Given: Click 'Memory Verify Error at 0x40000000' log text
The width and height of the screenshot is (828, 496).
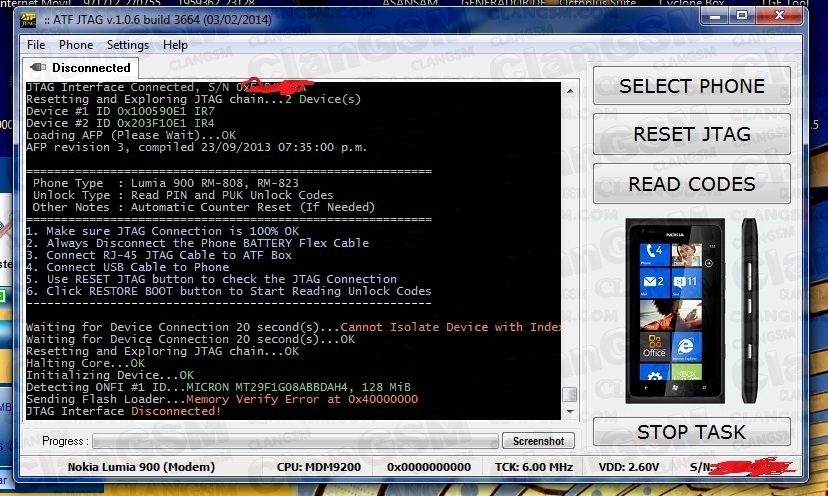Looking at the screenshot, I should point(302,399).
